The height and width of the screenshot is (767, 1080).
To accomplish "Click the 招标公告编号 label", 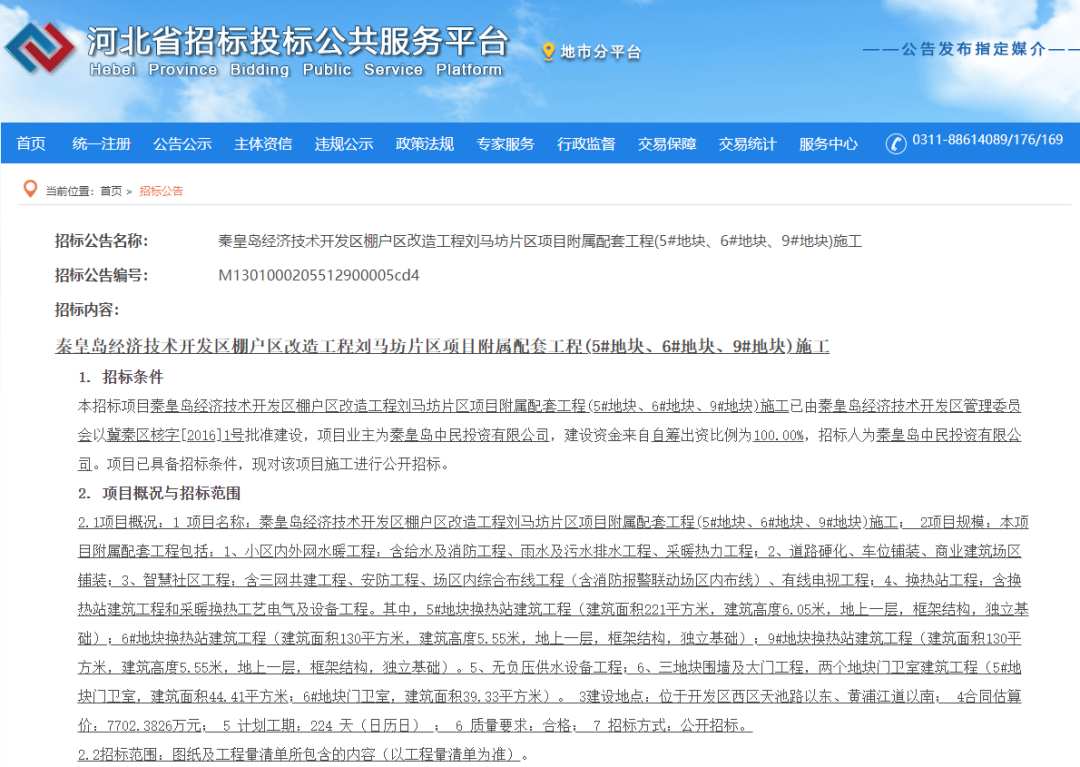I will pos(101,275).
